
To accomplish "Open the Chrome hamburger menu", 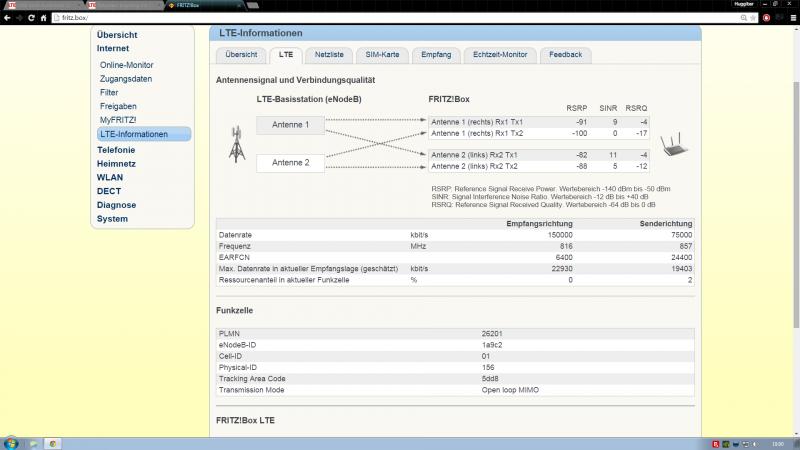I will pyautogui.click(x=793, y=18).
